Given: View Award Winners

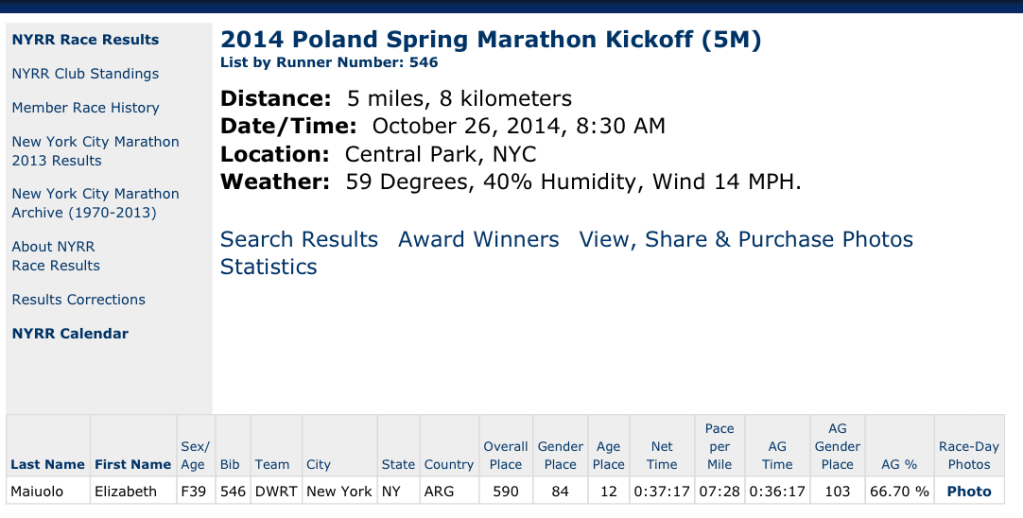Looking at the screenshot, I should point(478,240).
